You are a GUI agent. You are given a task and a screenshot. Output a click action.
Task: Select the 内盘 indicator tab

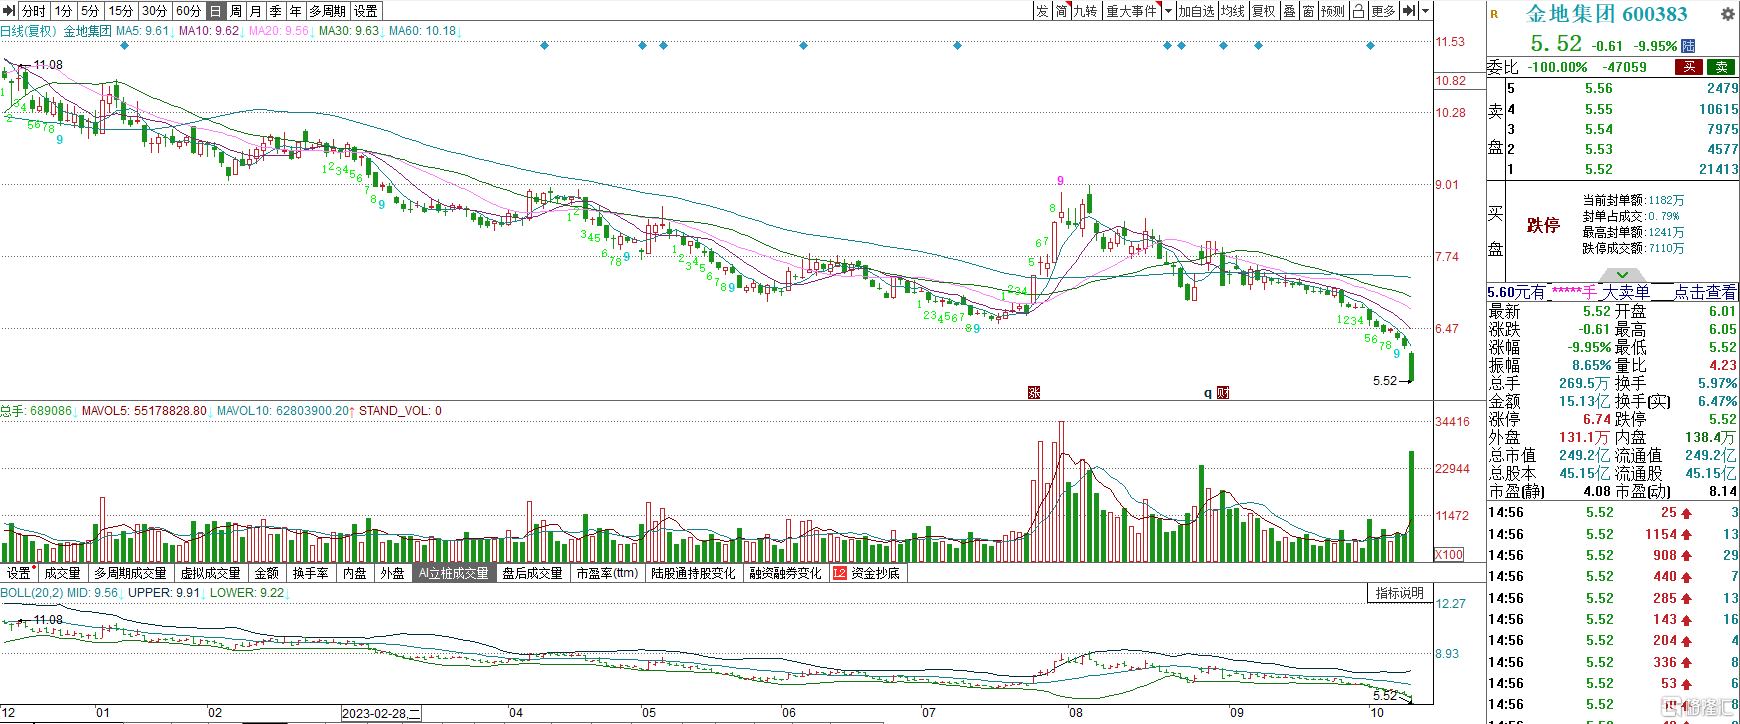pos(355,573)
